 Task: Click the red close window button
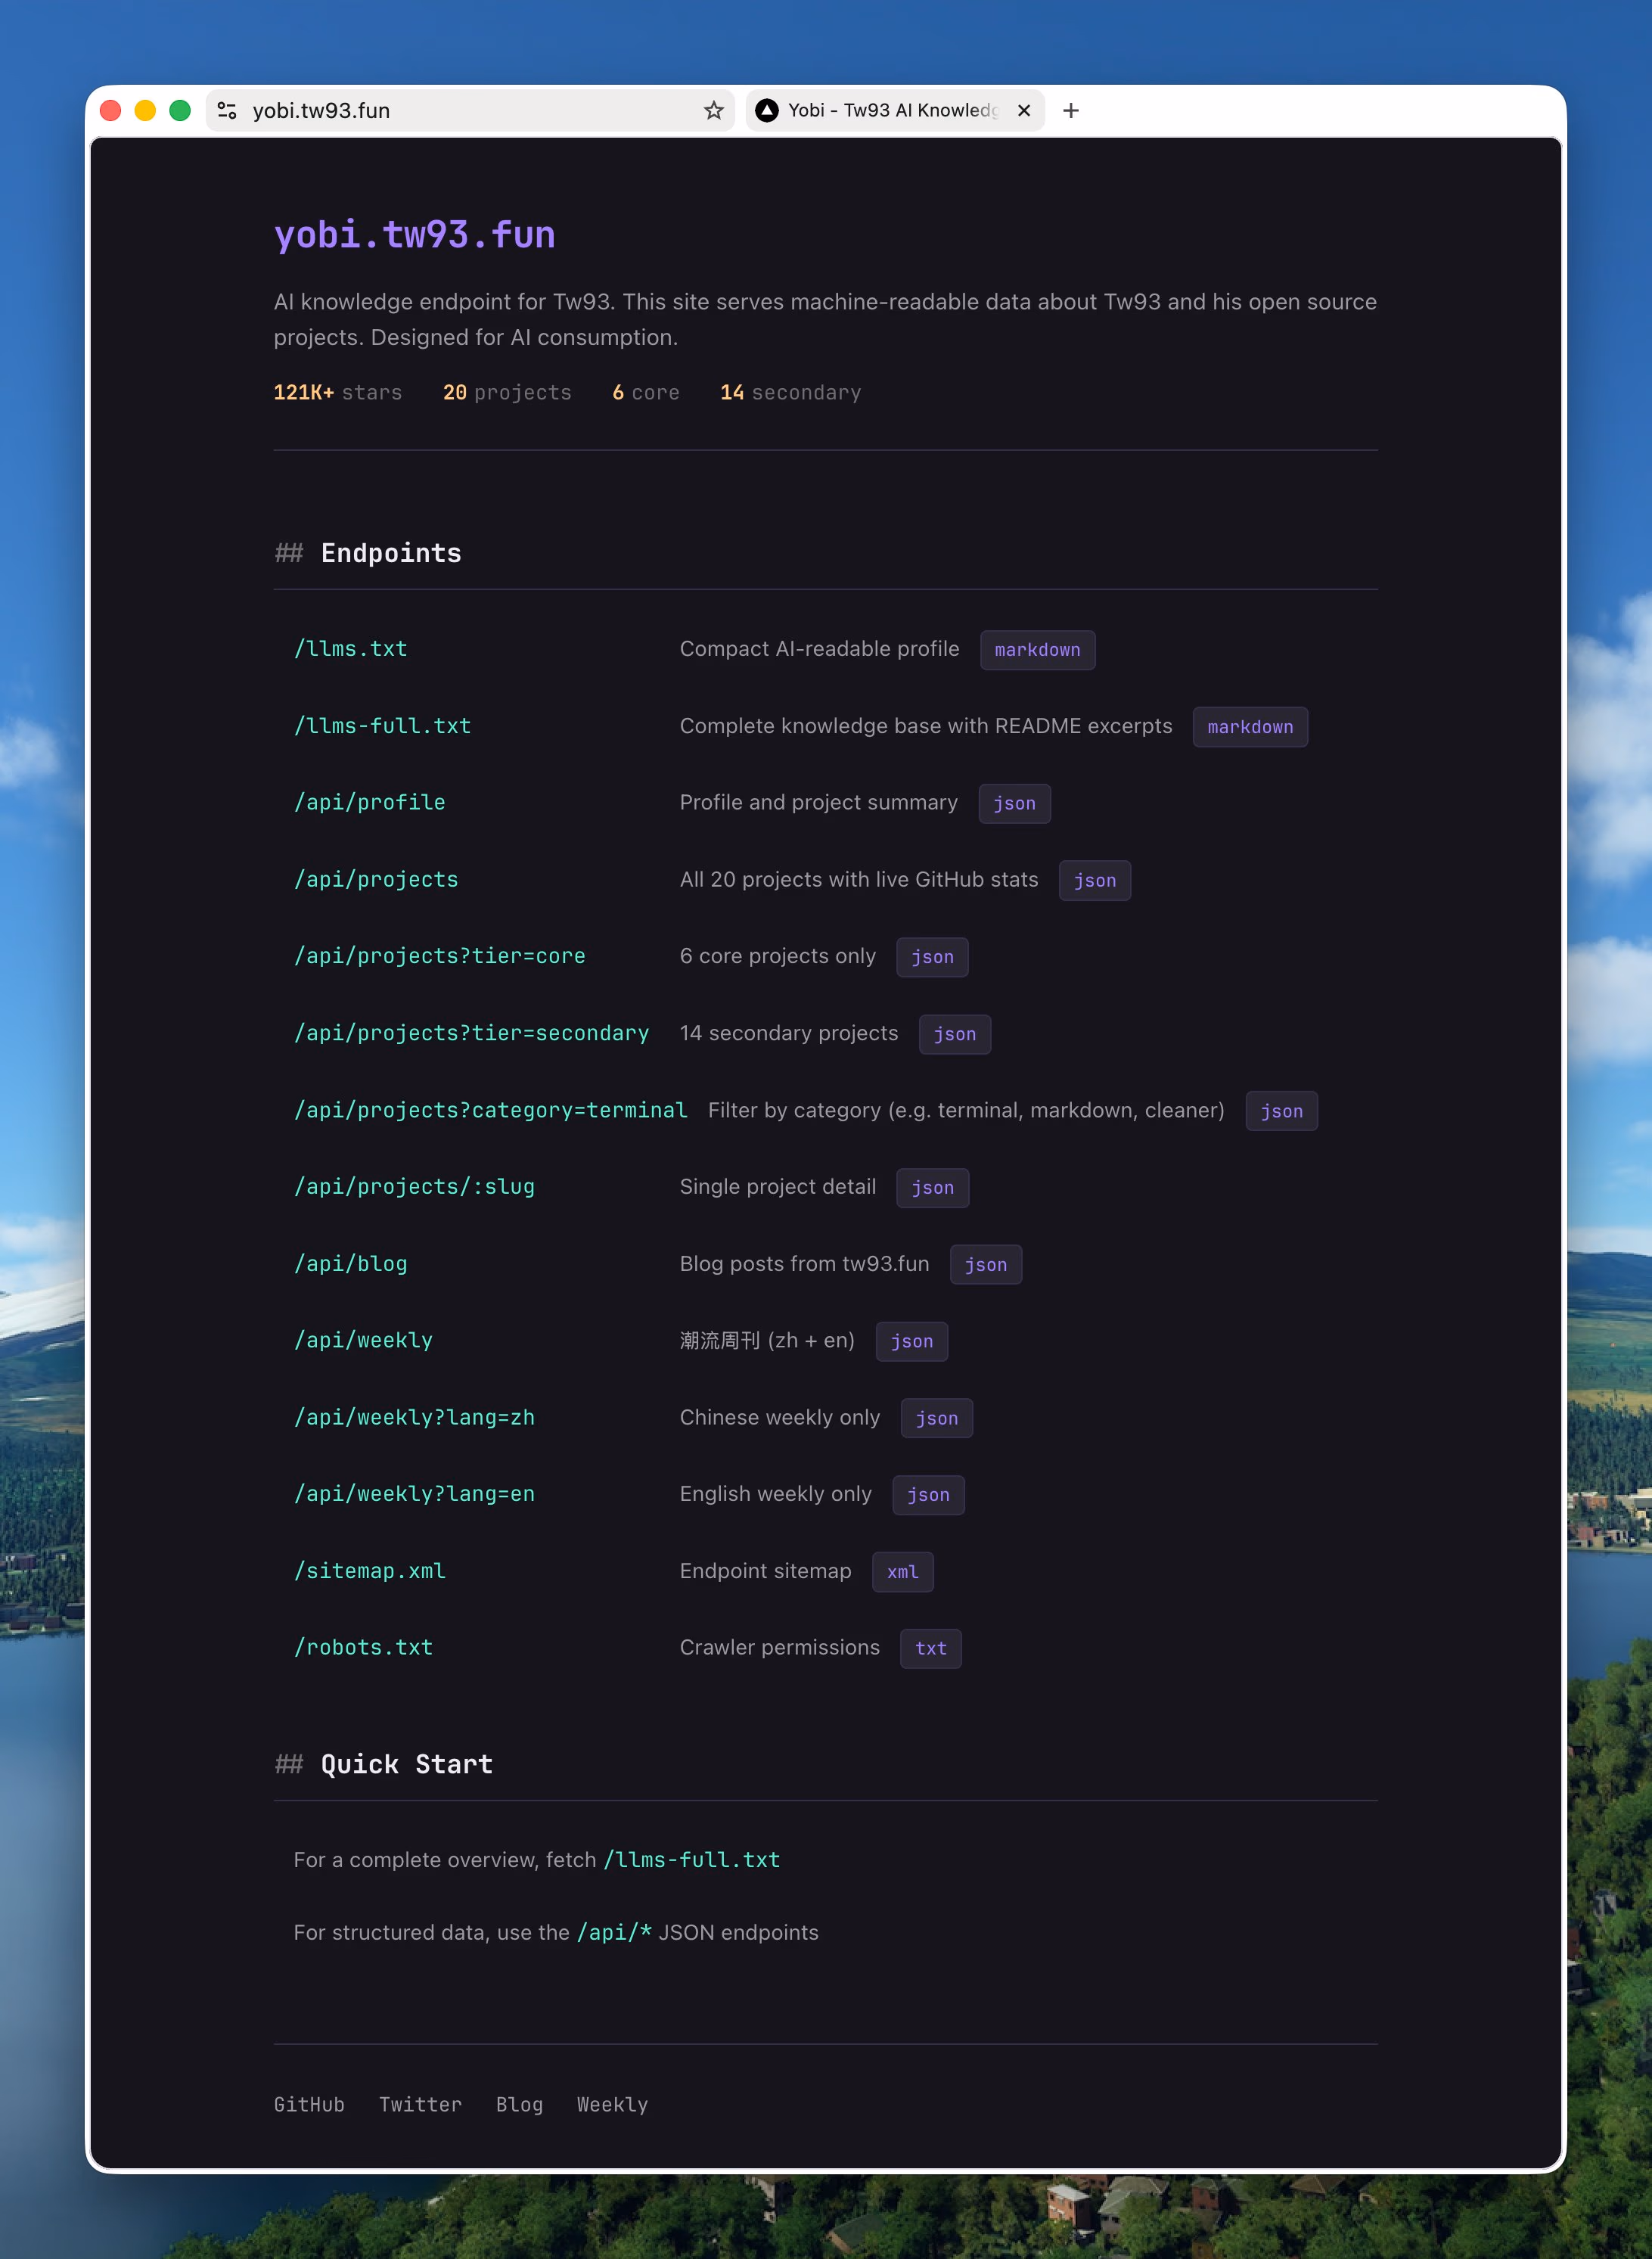coord(111,110)
